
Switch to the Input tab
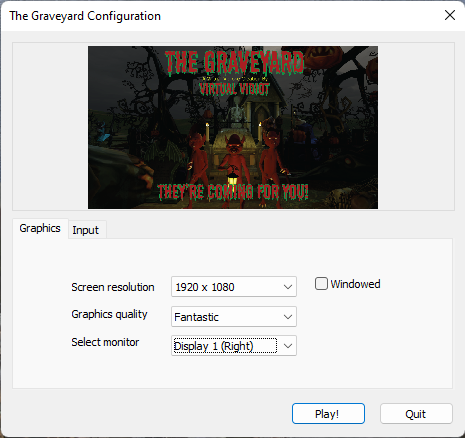(86, 230)
